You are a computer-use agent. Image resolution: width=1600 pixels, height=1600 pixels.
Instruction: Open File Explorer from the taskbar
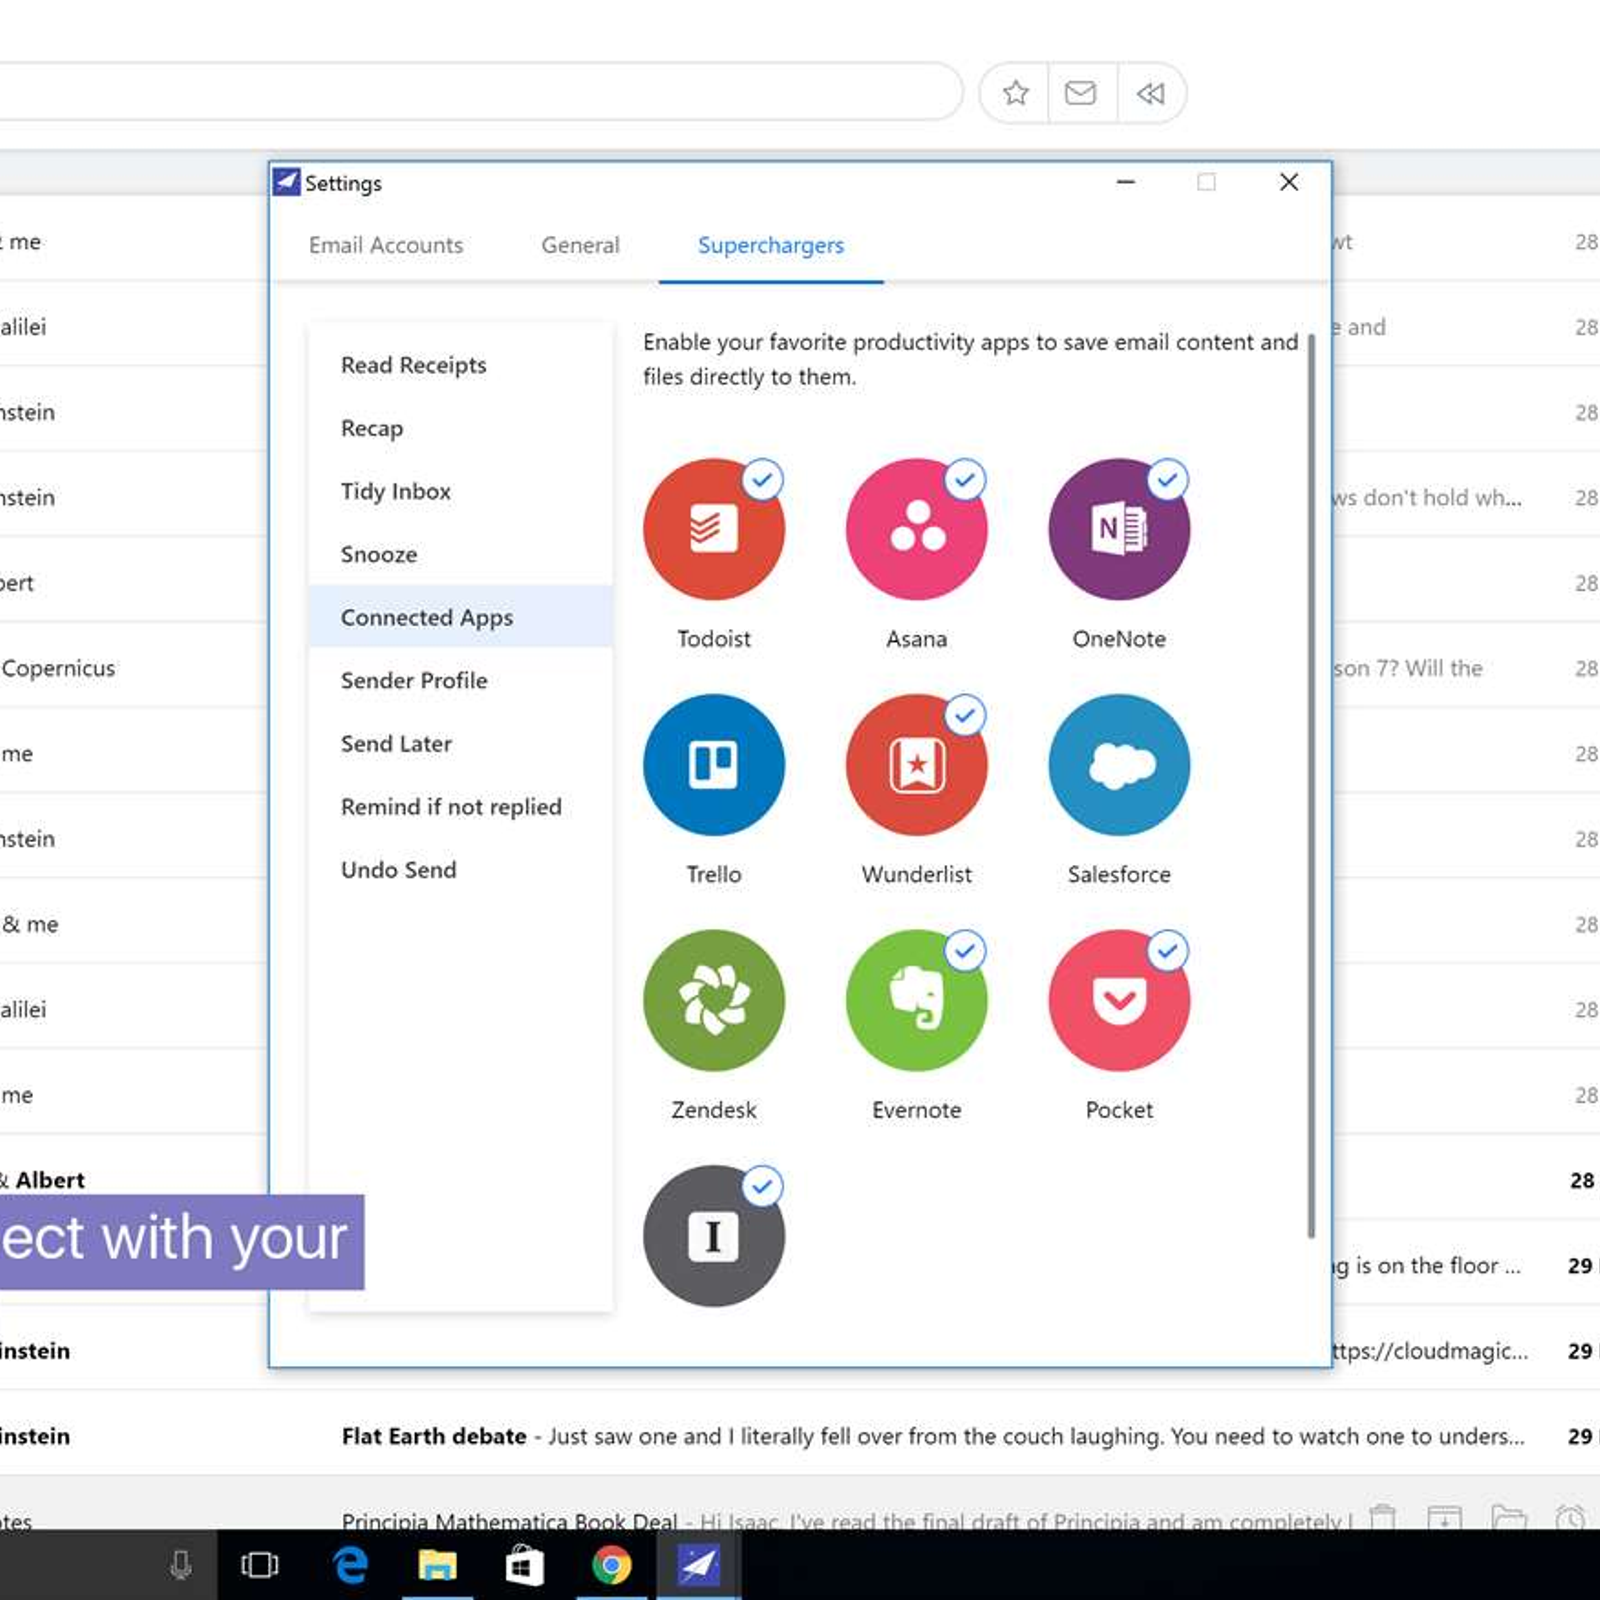pyautogui.click(x=437, y=1565)
